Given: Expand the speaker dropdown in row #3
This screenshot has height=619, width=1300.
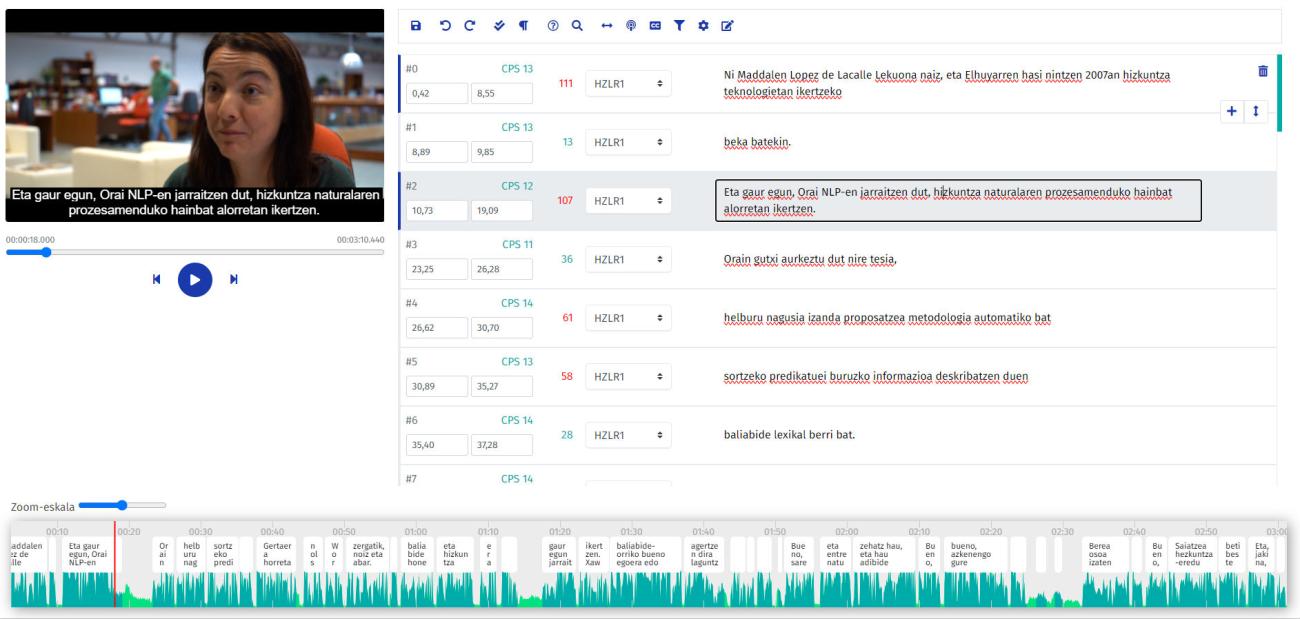Looking at the screenshot, I should [628, 260].
